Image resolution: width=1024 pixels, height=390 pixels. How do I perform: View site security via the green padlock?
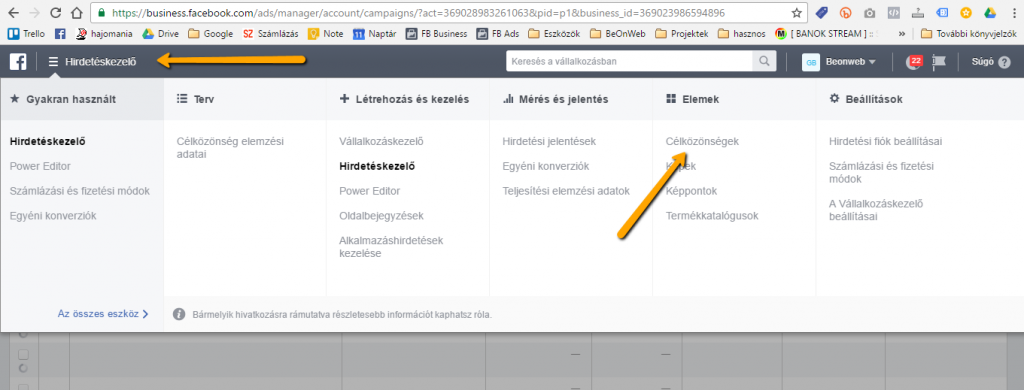100,12
